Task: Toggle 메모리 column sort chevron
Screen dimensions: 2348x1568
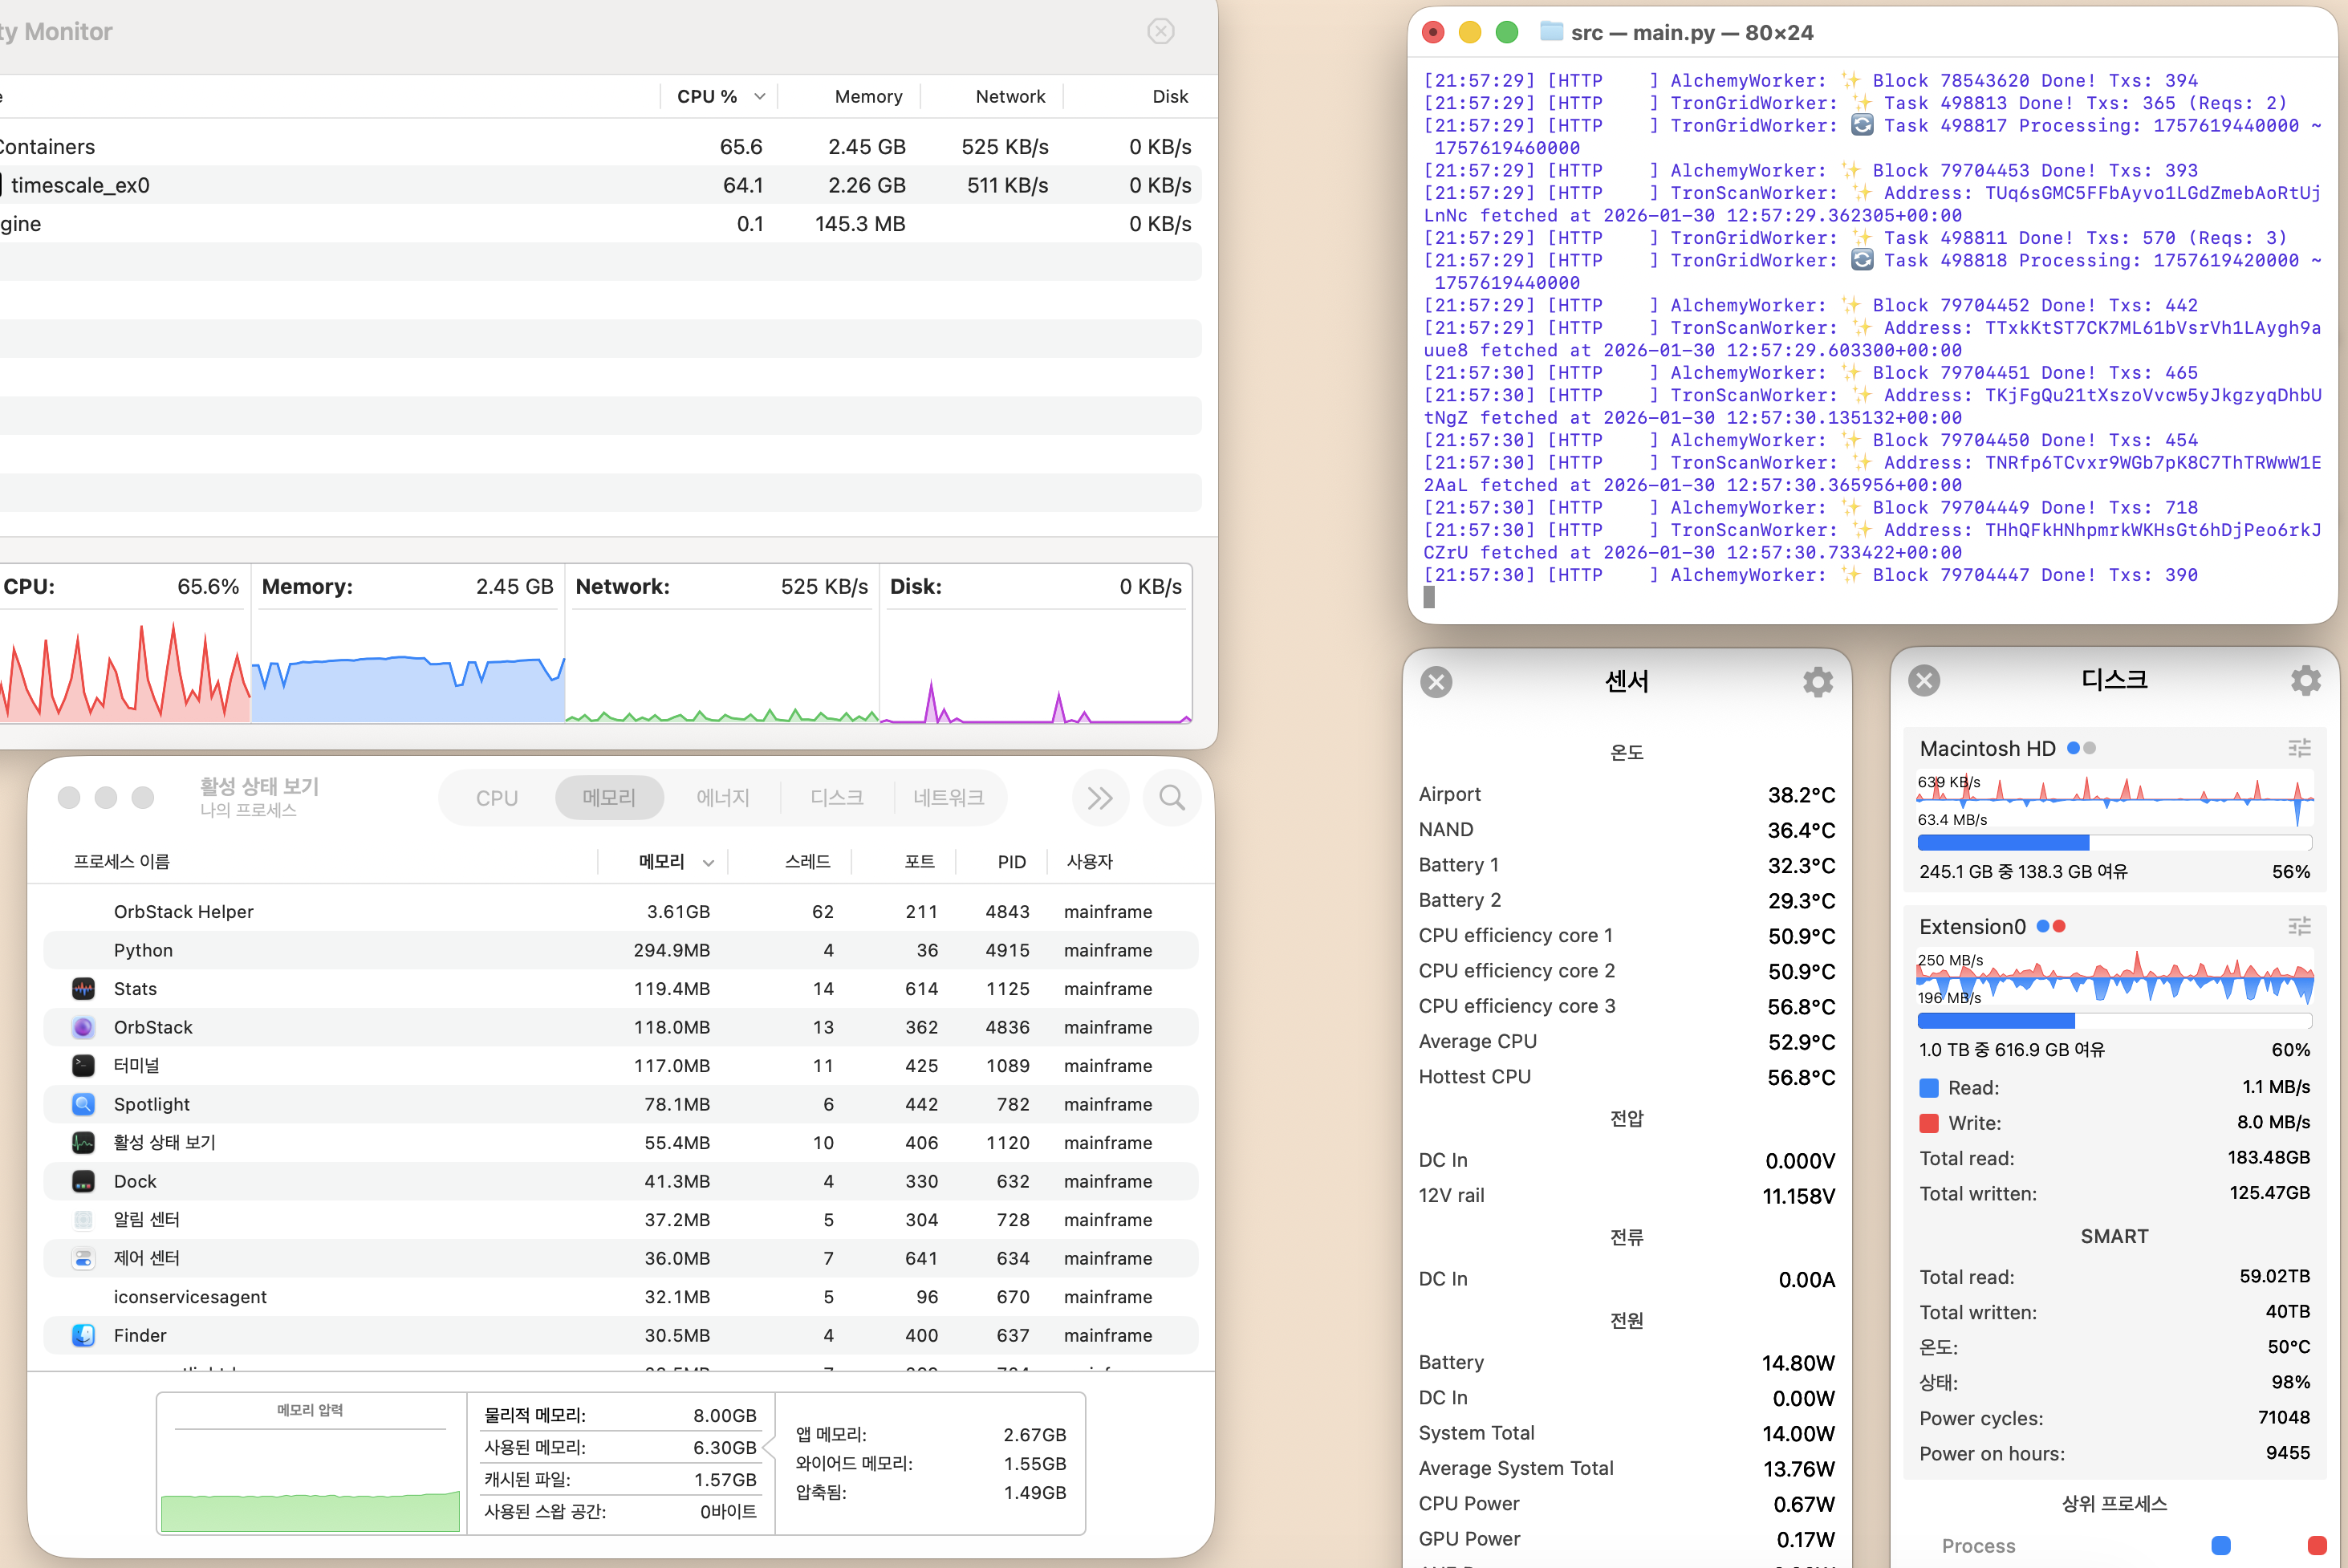Action: click(708, 863)
